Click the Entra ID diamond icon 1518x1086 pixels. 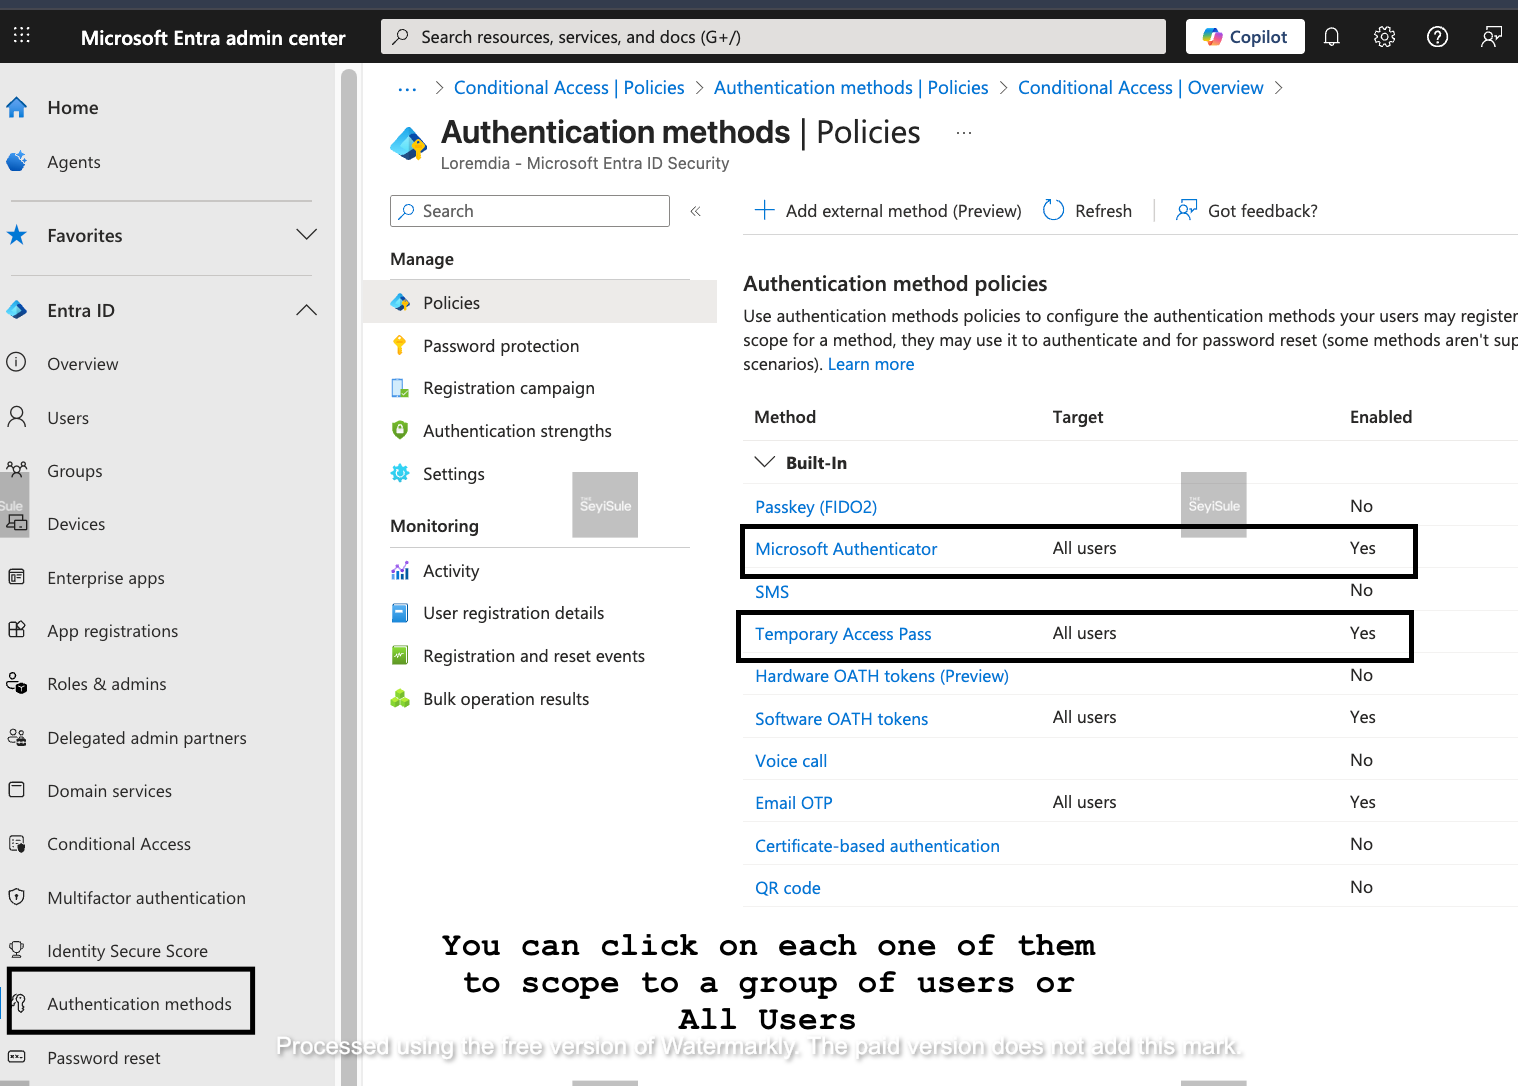click(17, 310)
